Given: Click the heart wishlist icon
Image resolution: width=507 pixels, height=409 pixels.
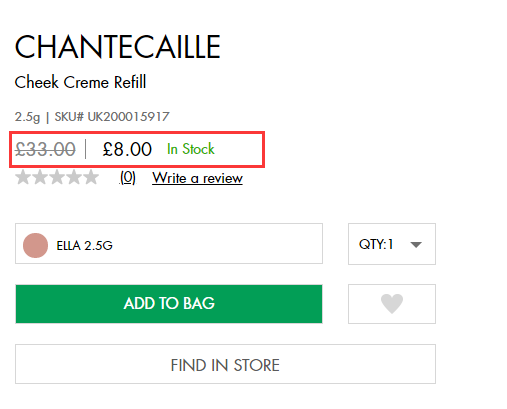Looking at the screenshot, I should click(x=392, y=304).
